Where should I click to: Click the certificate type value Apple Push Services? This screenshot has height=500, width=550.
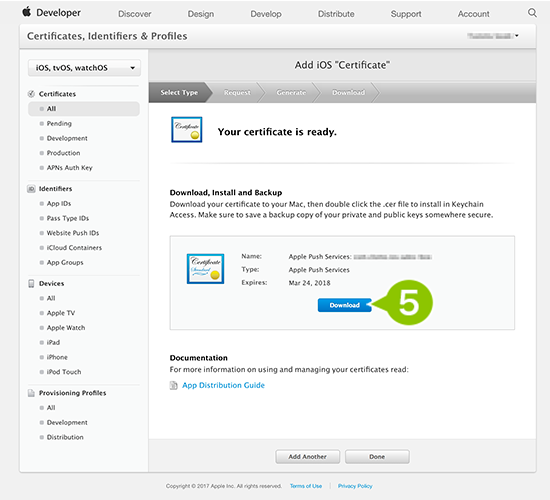coord(319,270)
